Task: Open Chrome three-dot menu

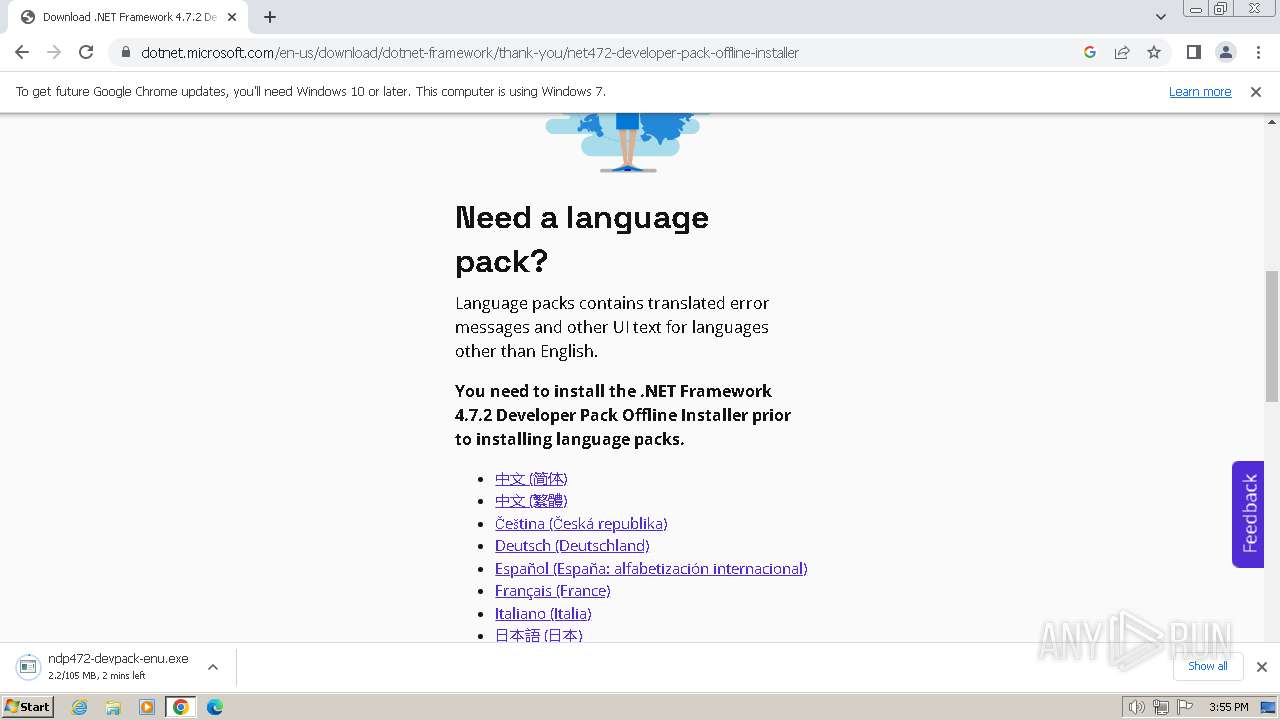Action: (x=1258, y=53)
